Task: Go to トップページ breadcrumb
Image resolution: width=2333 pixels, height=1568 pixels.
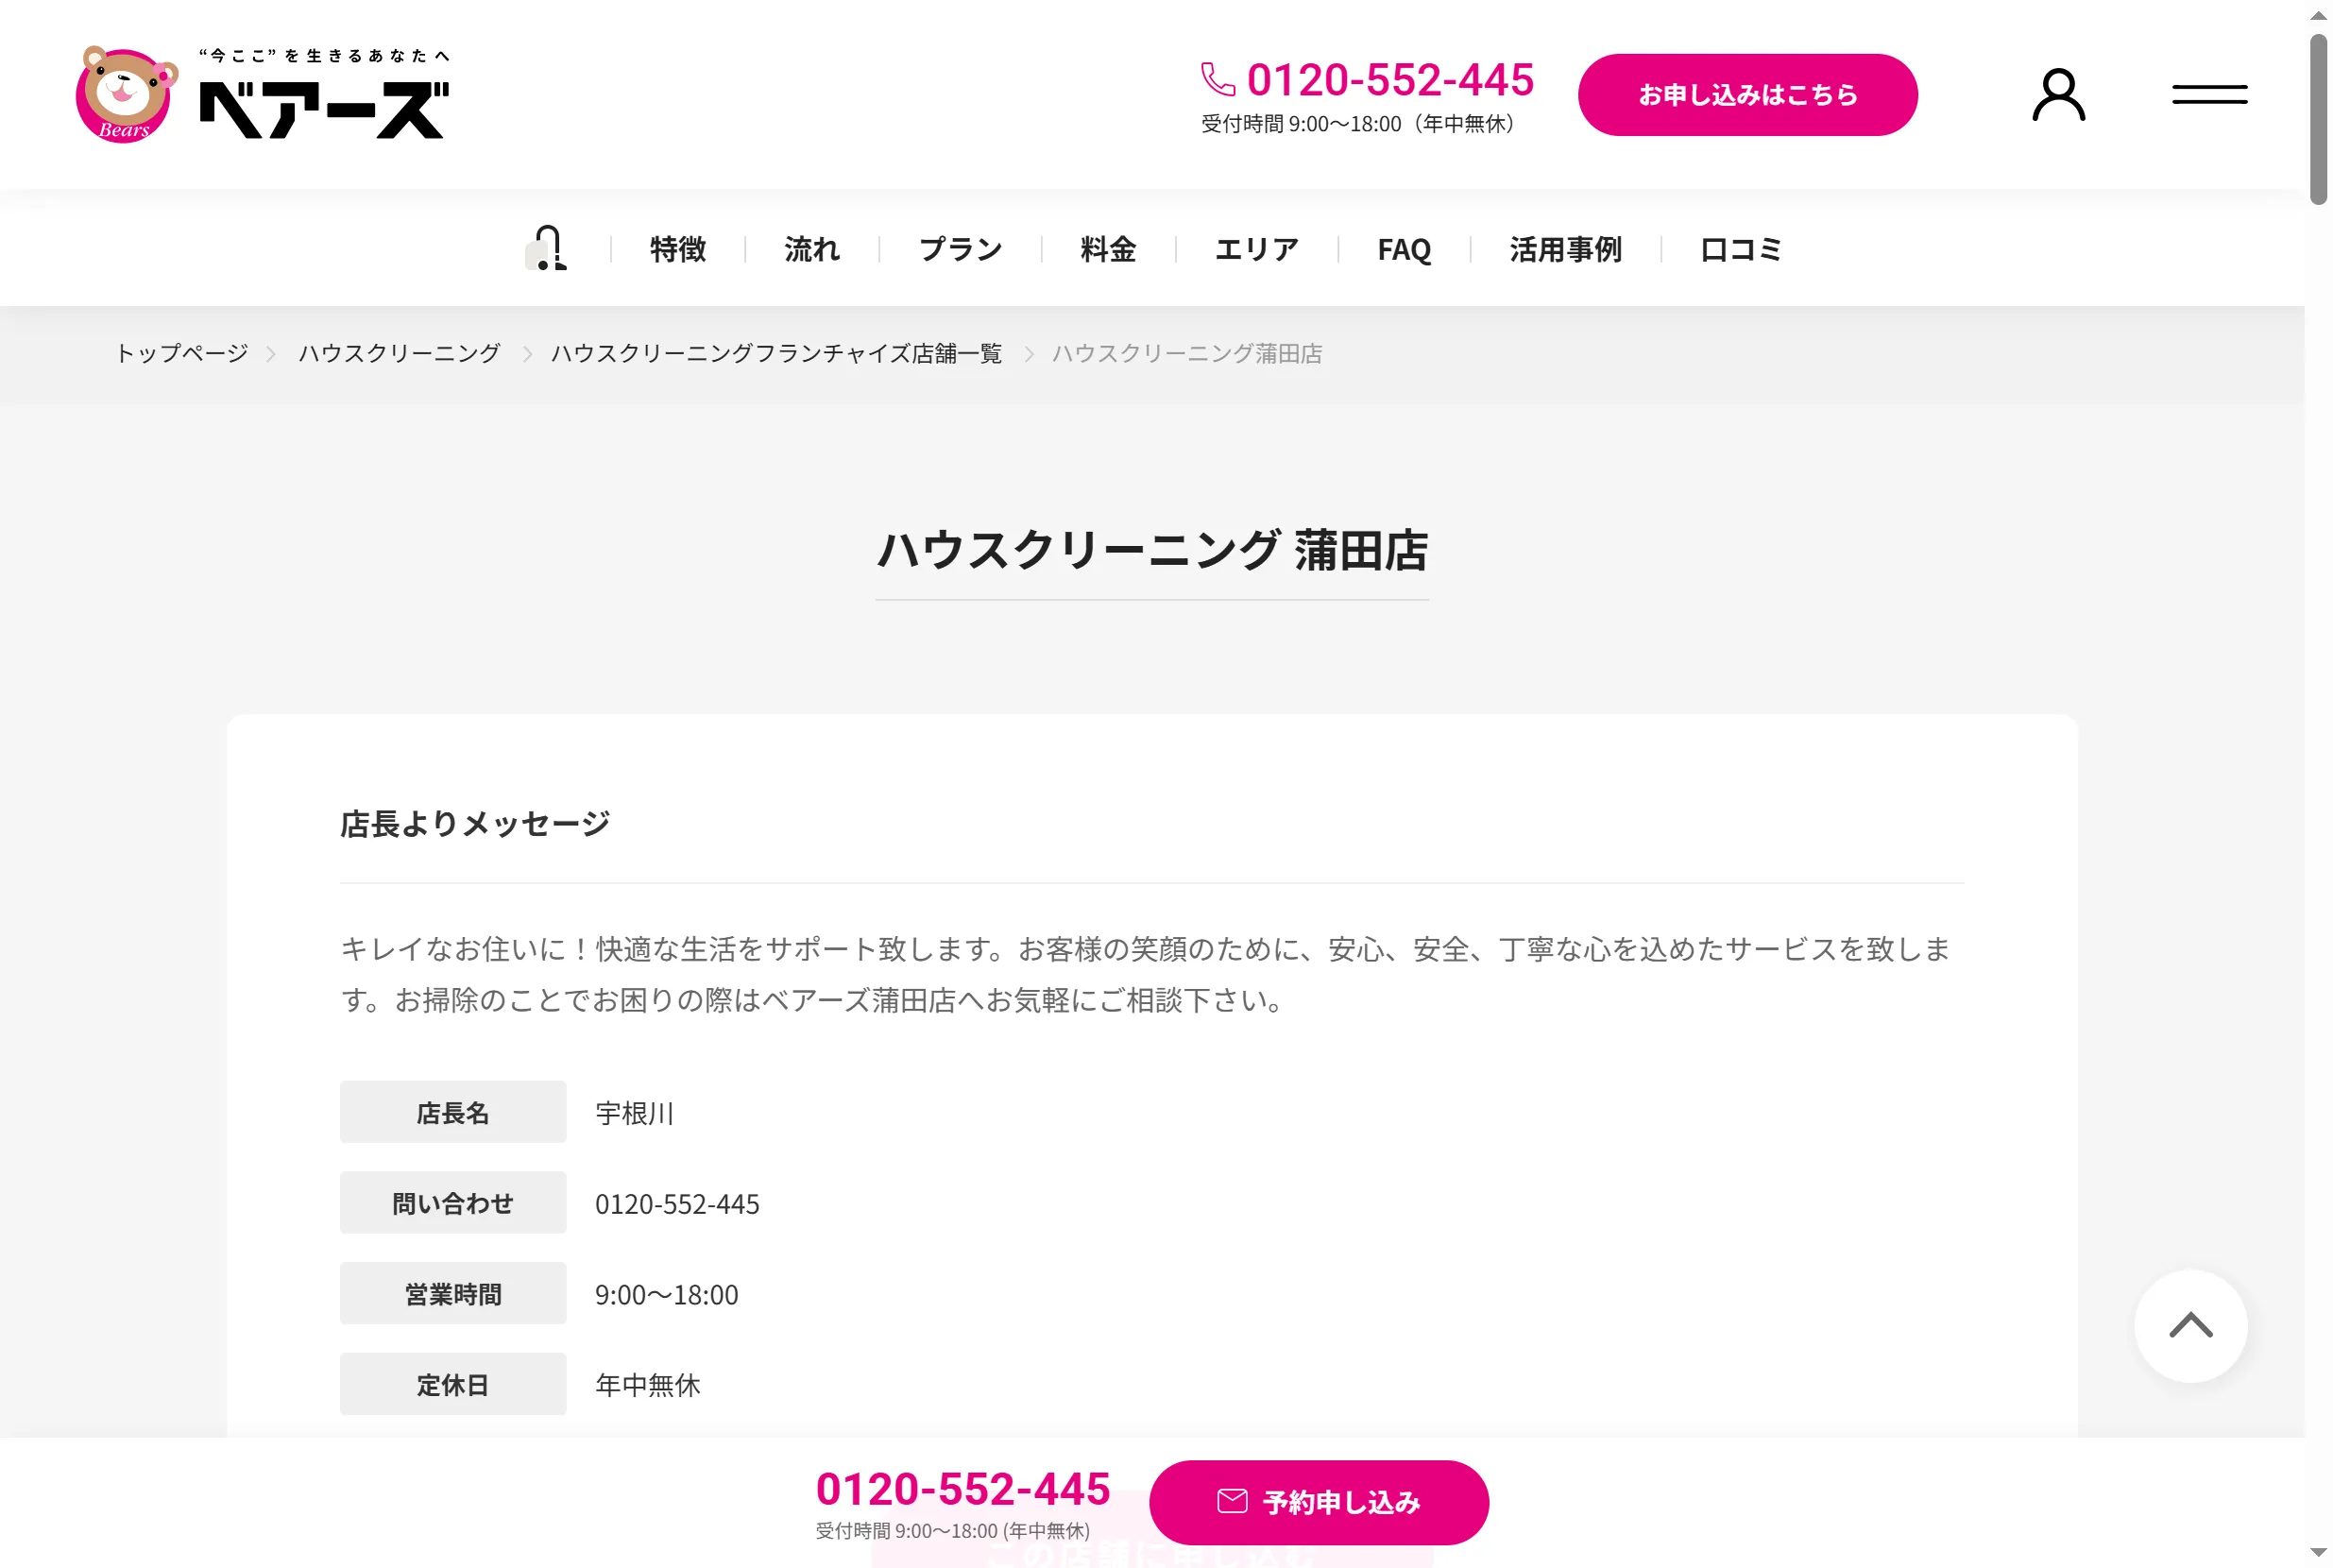Action: tap(181, 353)
